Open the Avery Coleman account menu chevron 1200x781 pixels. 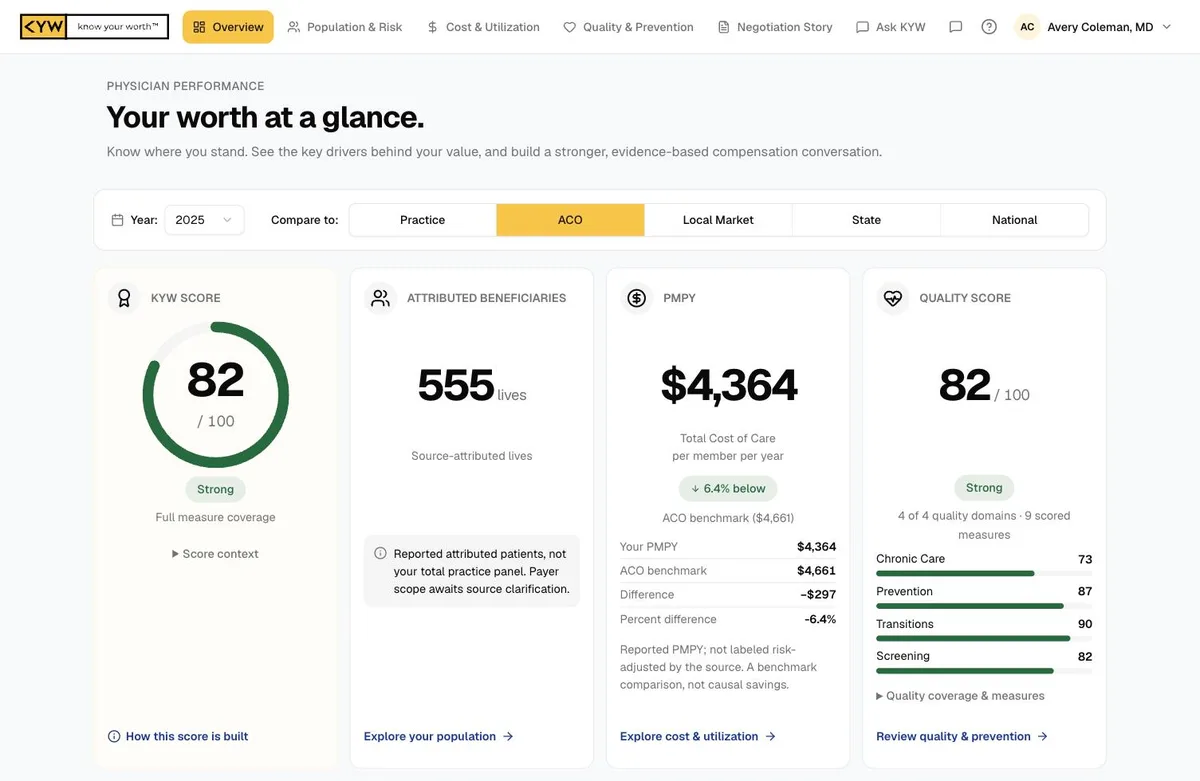[1166, 27]
